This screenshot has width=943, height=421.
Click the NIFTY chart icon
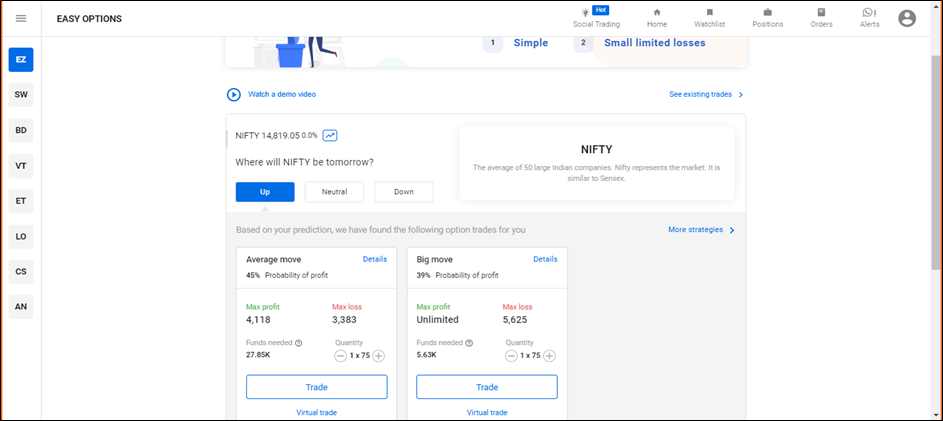coord(330,135)
